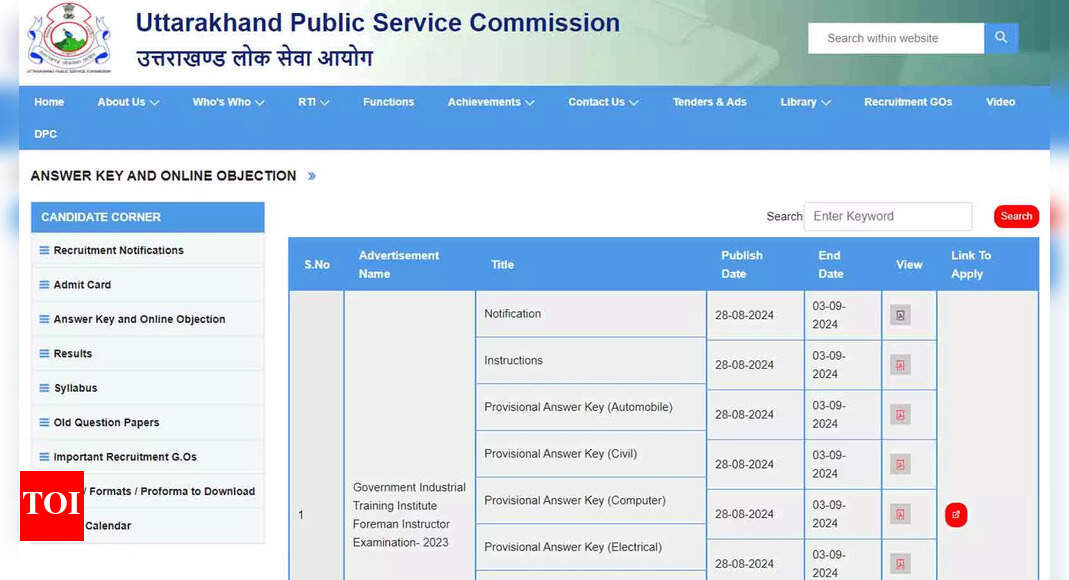Expand the Who's Who menu
1069x580 pixels.
(228, 102)
